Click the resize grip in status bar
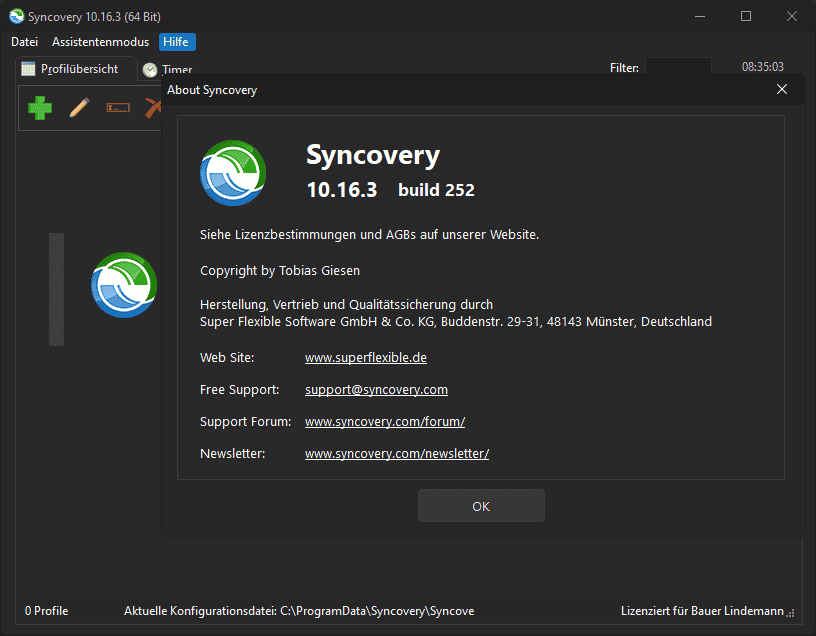Image resolution: width=816 pixels, height=636 pixels. (790, 613)
